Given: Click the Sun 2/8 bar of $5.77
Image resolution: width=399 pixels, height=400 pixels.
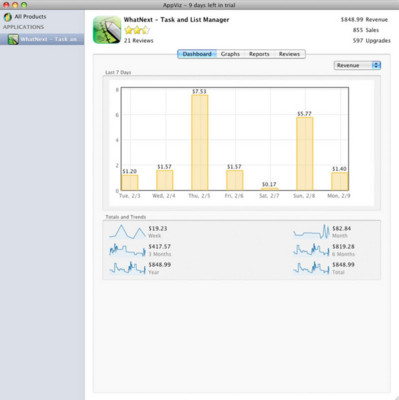Looking at the screenshot, I should [x=305, y=154].
